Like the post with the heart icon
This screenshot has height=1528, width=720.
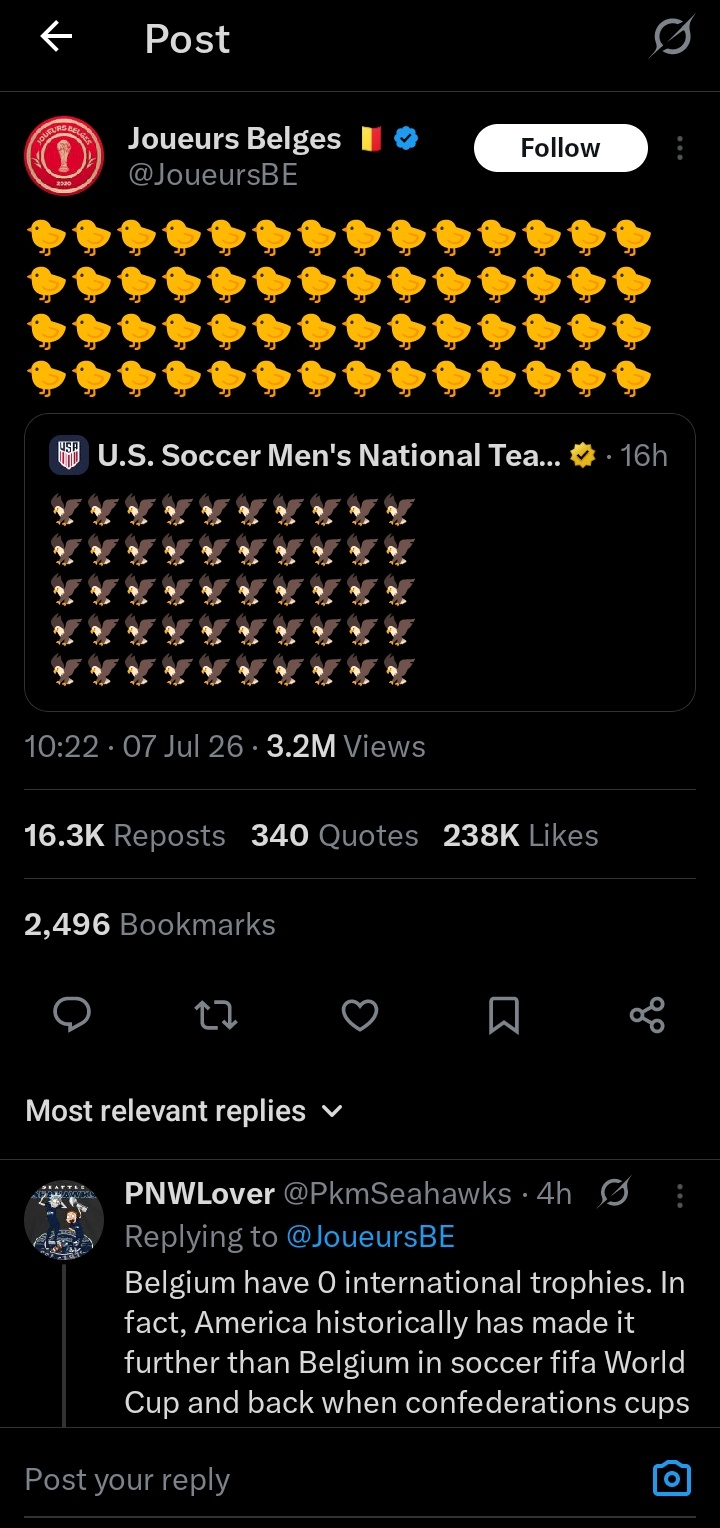tap(360, 1016)
